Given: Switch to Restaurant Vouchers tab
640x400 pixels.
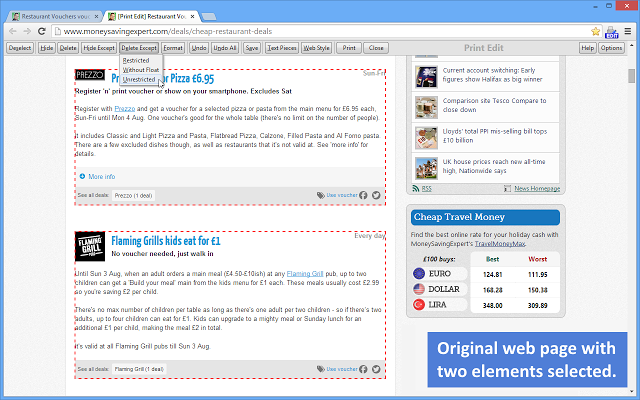Looking at the screenshot, I should point(54,16).
